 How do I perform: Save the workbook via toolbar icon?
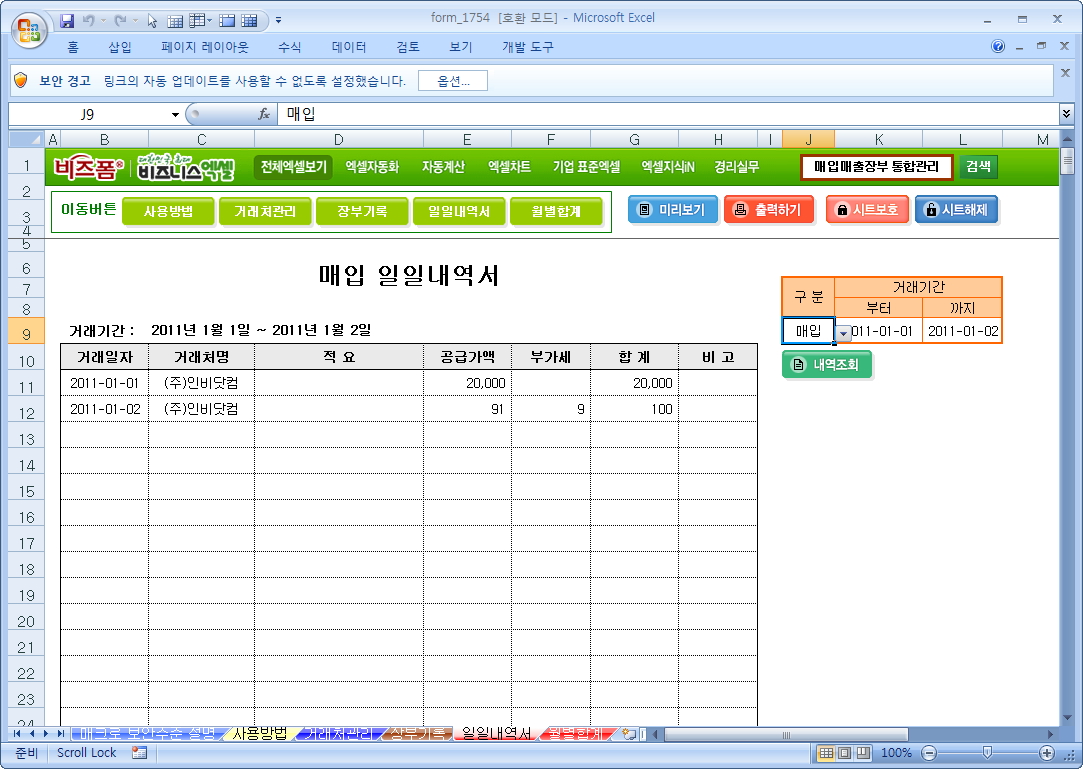[x=67, y=20]
